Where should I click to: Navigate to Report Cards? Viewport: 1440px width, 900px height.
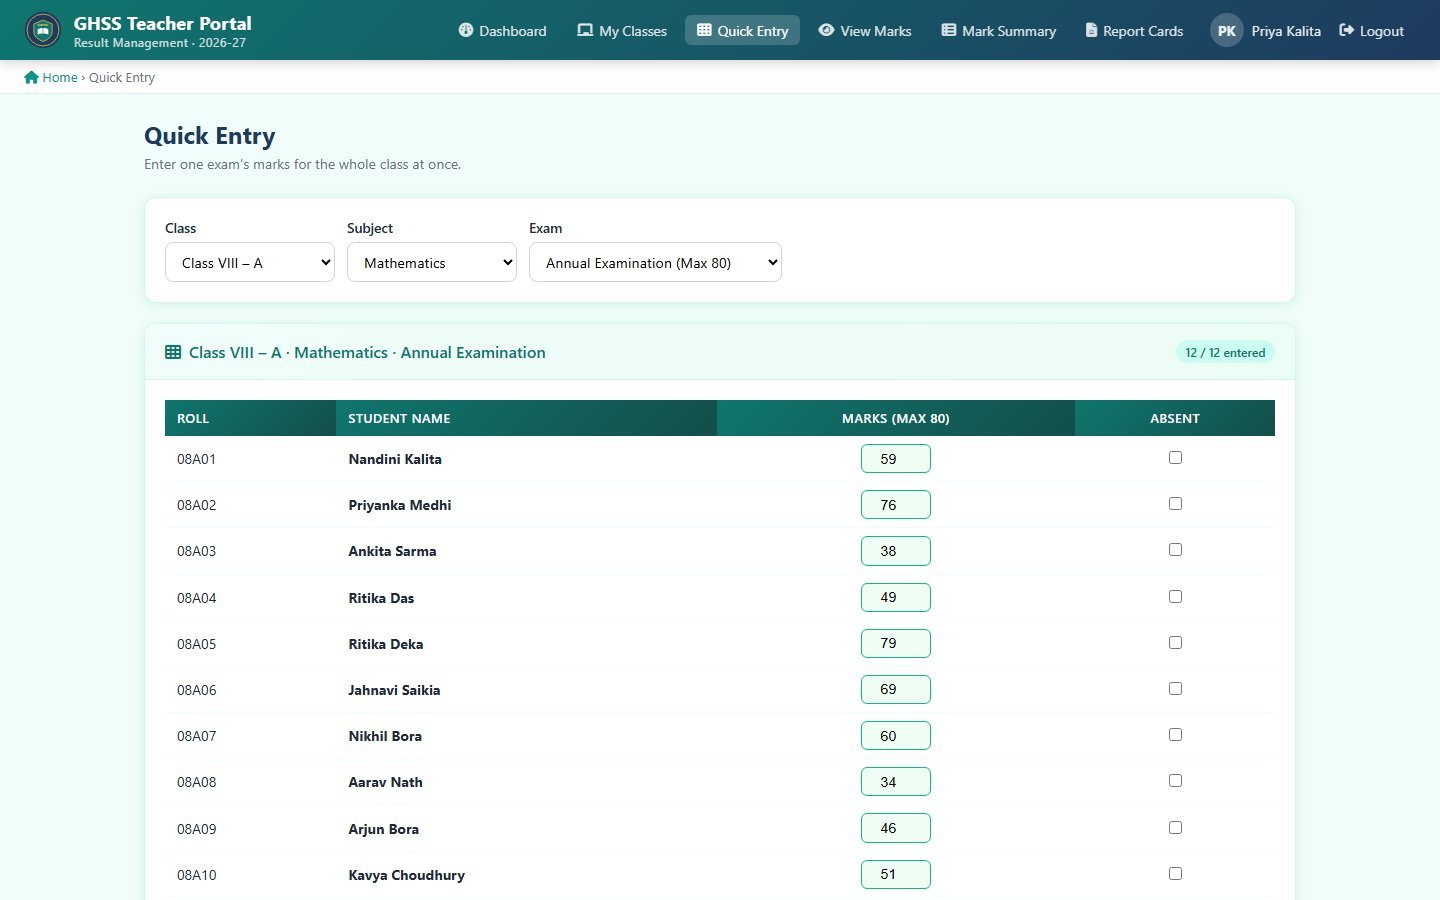(1134, 30)
